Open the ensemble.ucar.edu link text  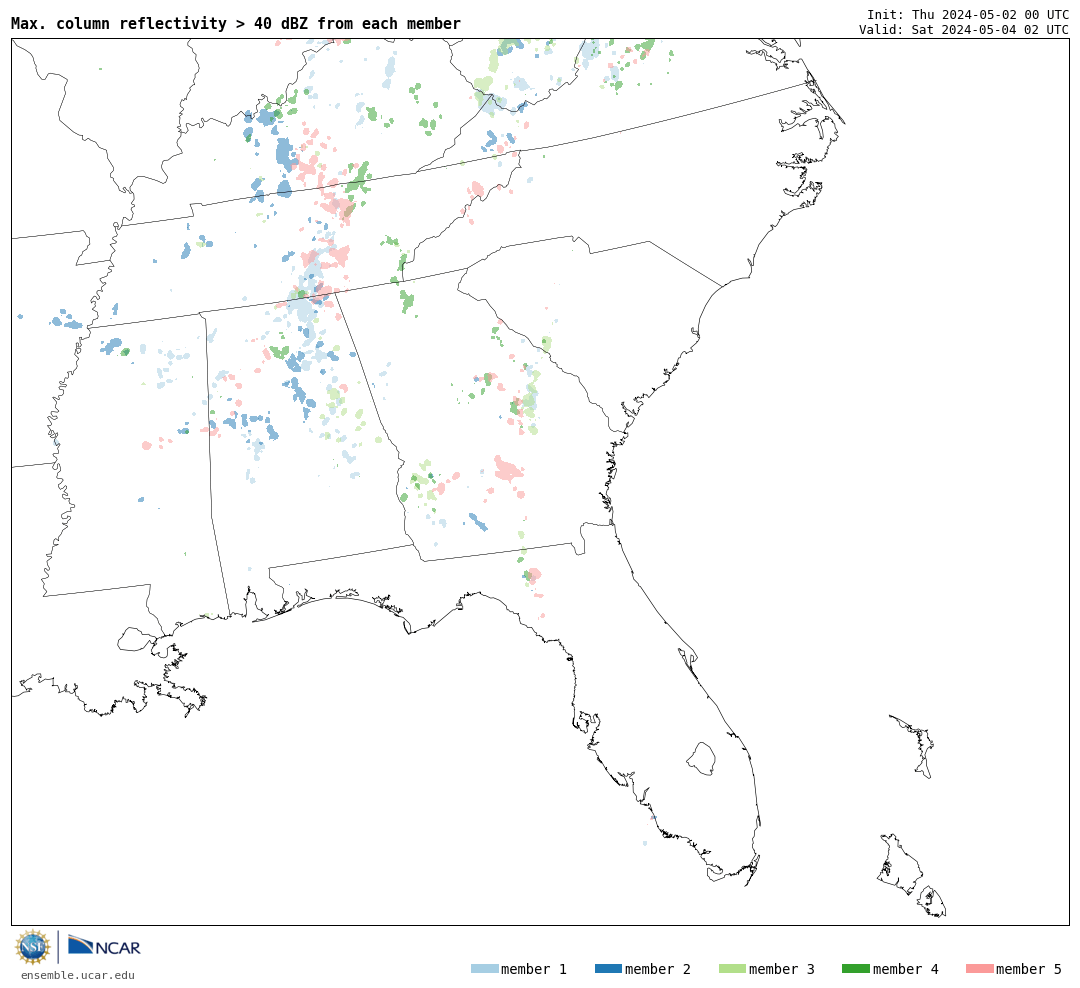coord(77,975)
